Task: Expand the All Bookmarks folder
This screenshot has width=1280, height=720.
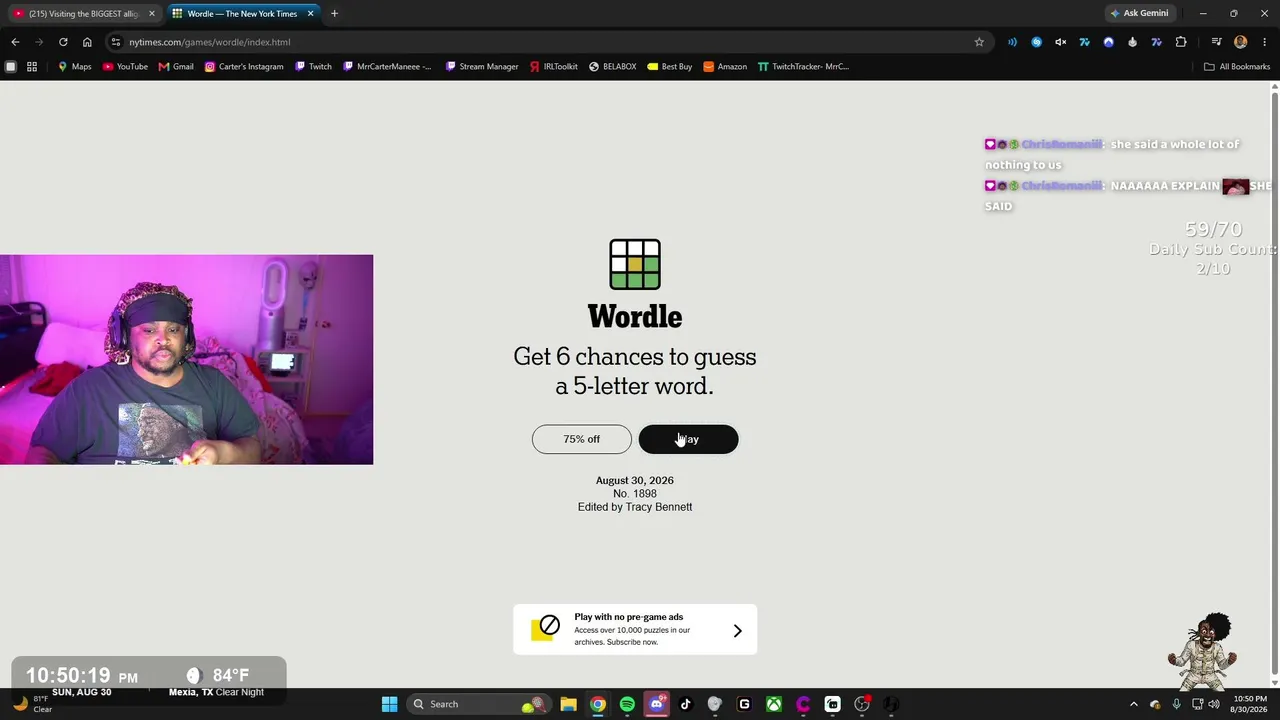Action: tap(1237, 67)
